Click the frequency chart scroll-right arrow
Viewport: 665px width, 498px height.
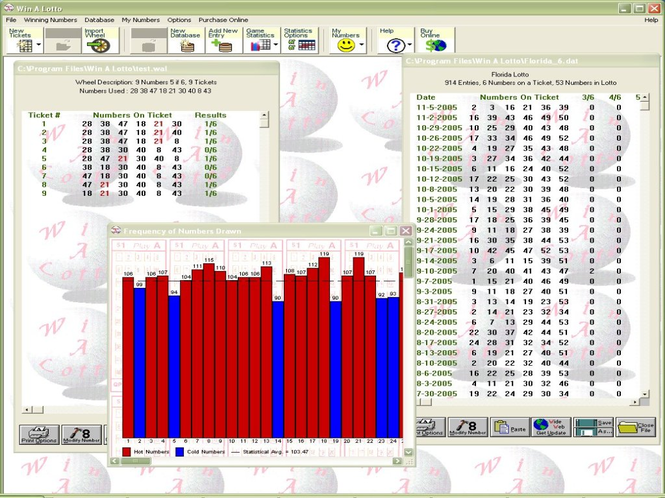tap(397, 461)
